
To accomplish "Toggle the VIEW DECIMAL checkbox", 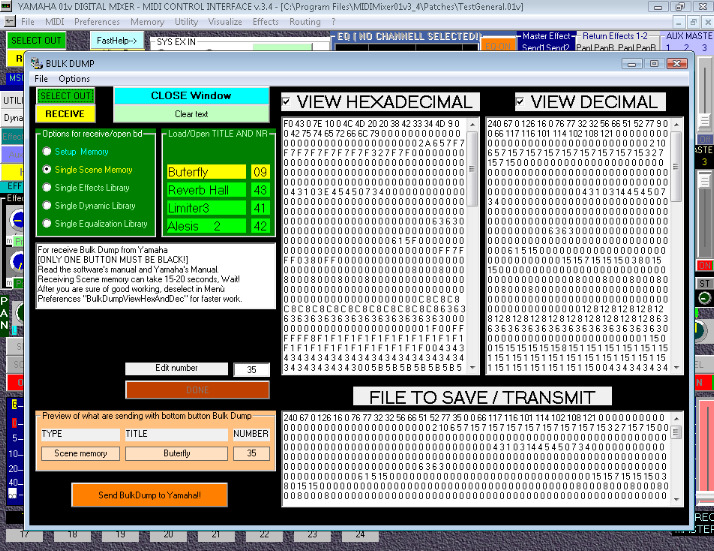I will pos(520,101).
